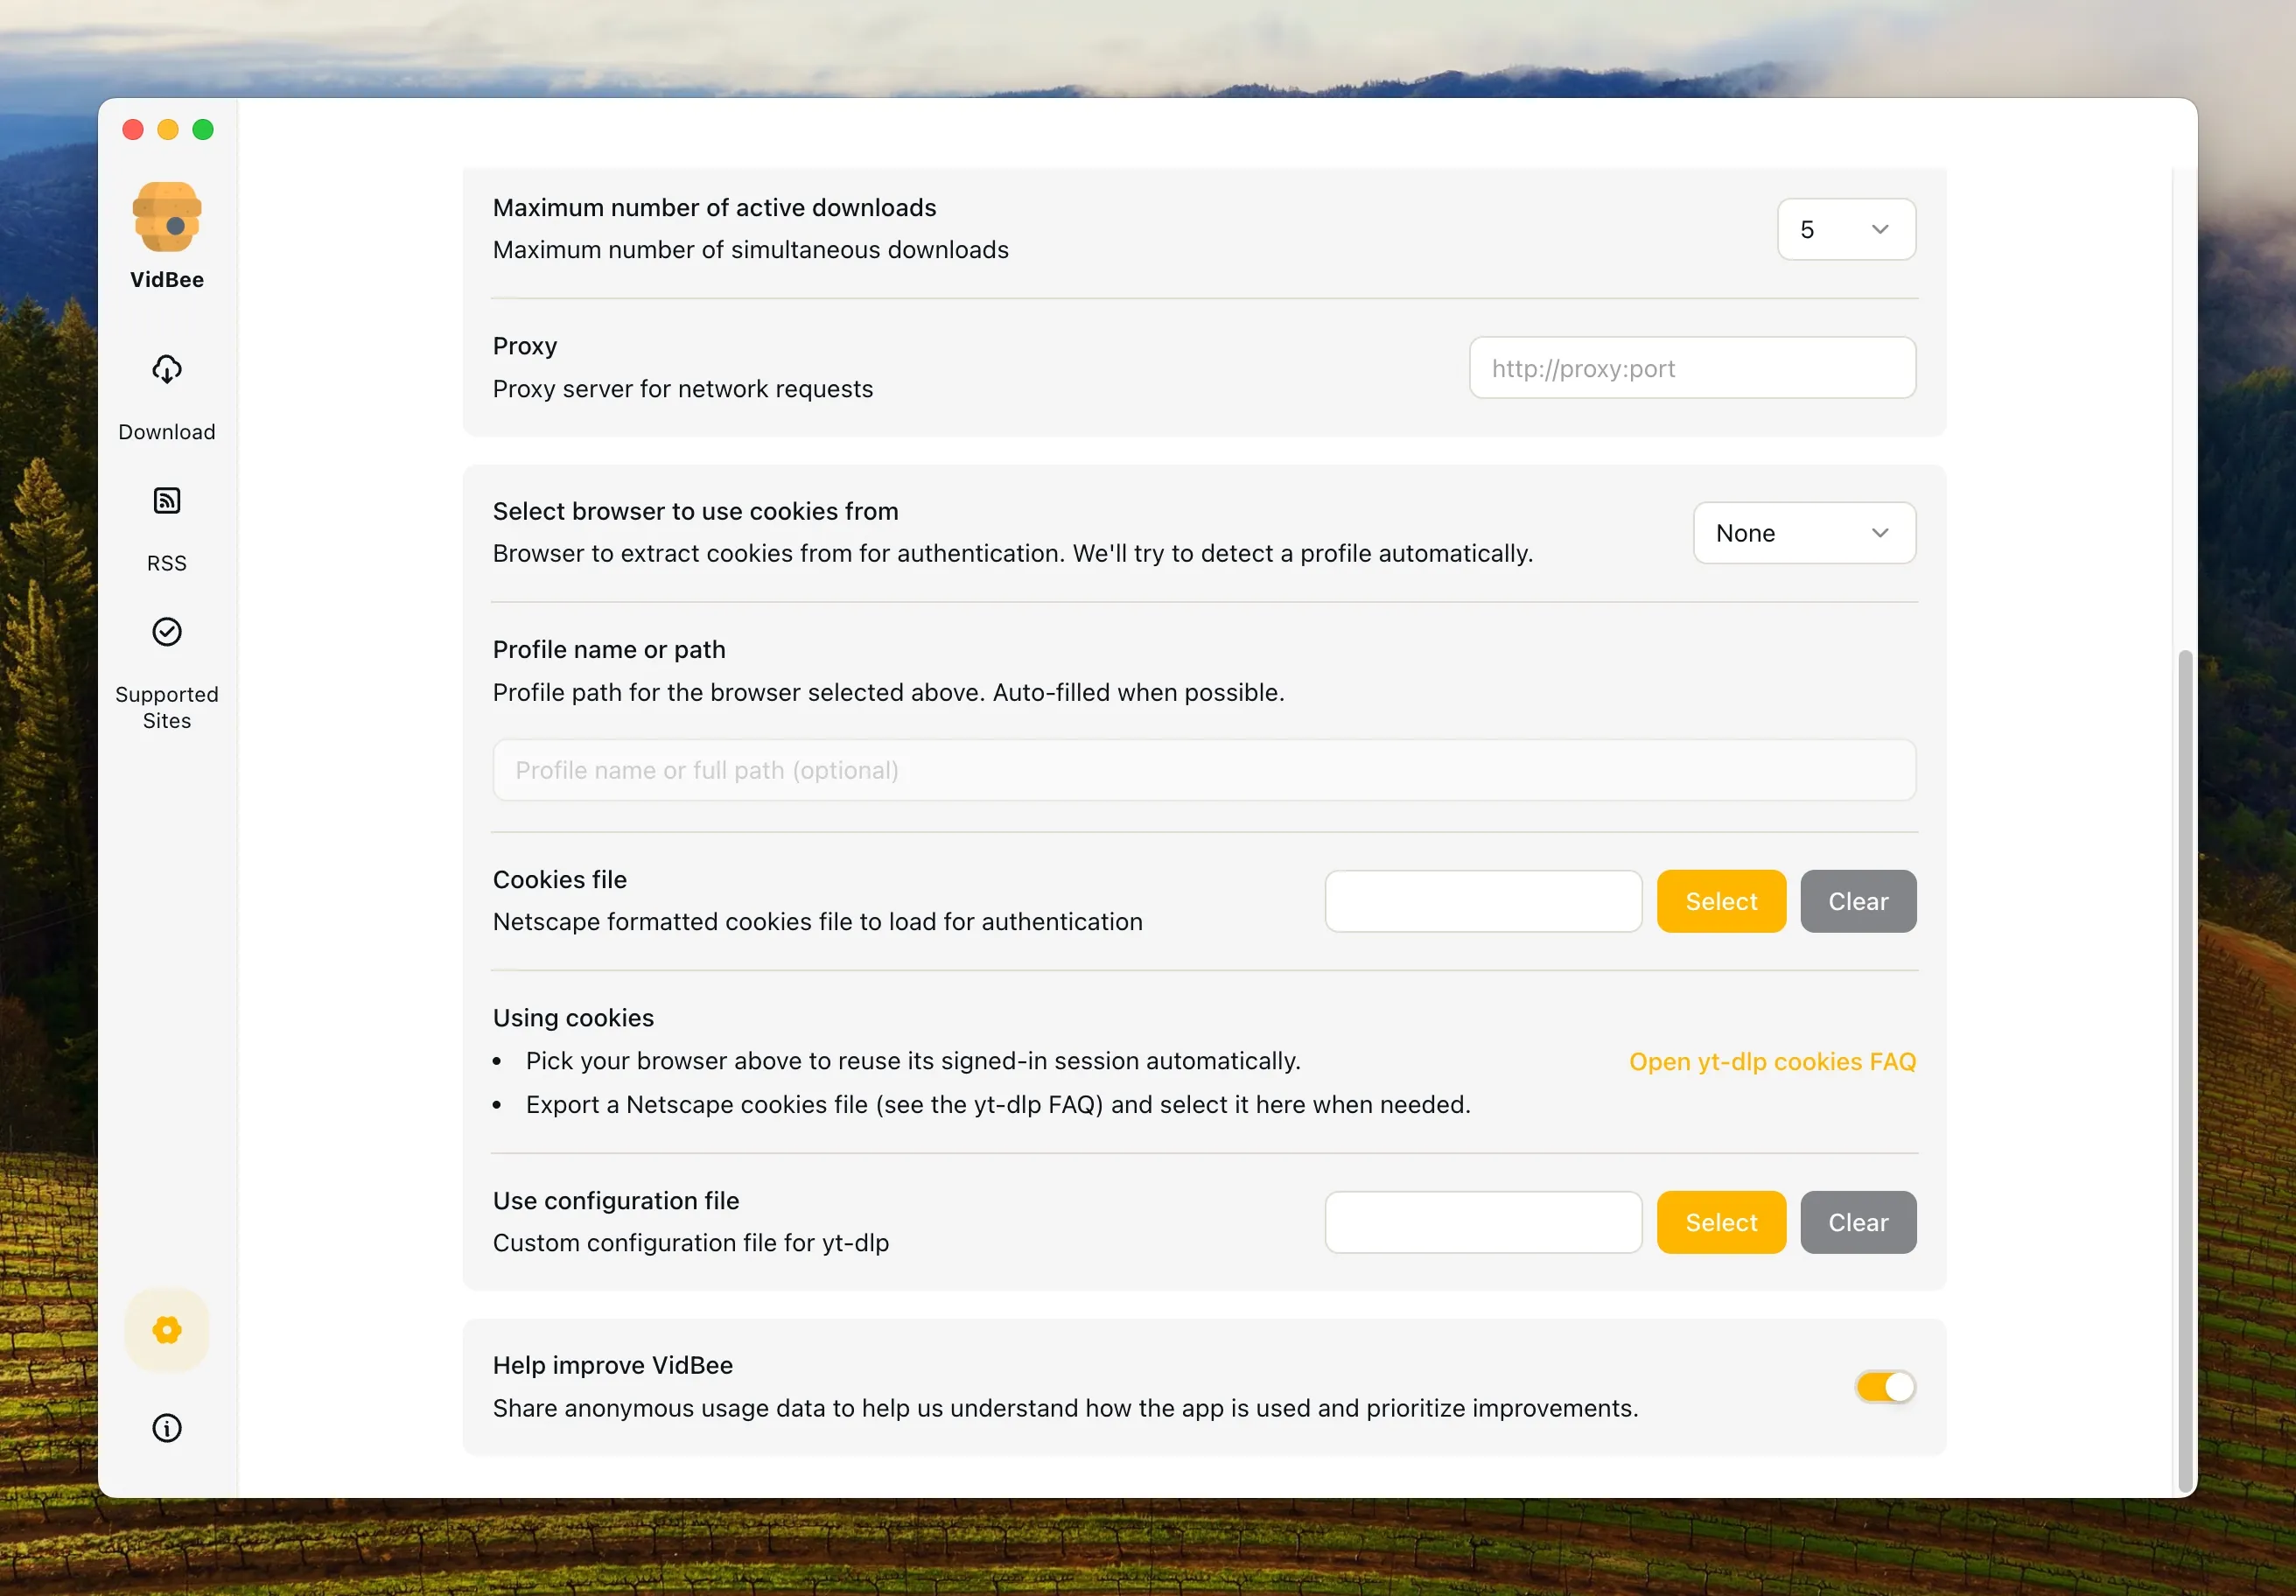Click the Proxy server input field
Image resolution: width=2296 pixels, height=1596 pixels.
coord(1692,368)
